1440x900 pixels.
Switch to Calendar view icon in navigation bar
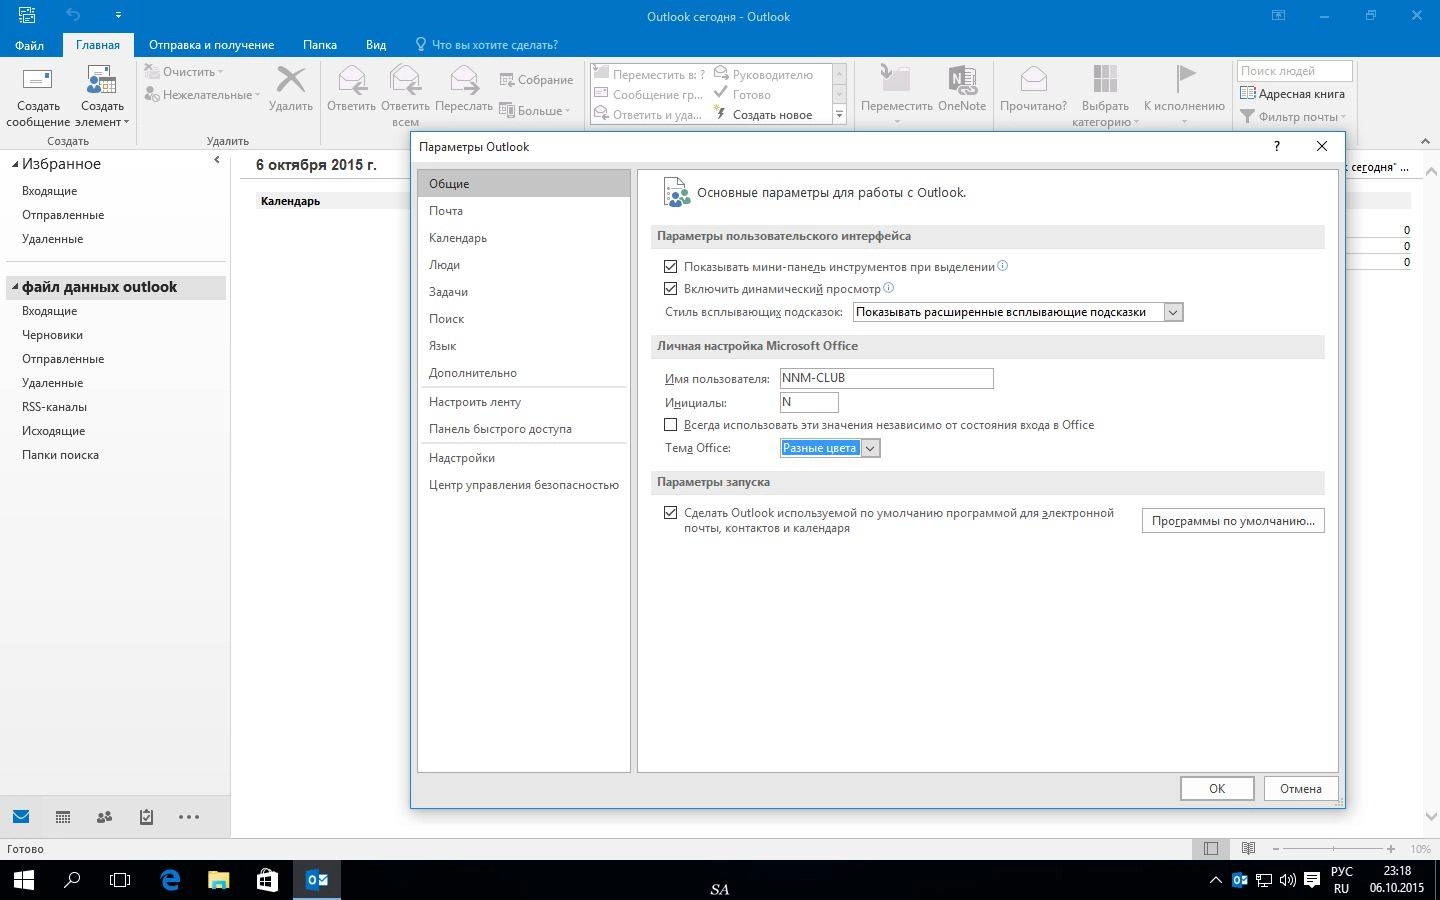pos(63,817)
